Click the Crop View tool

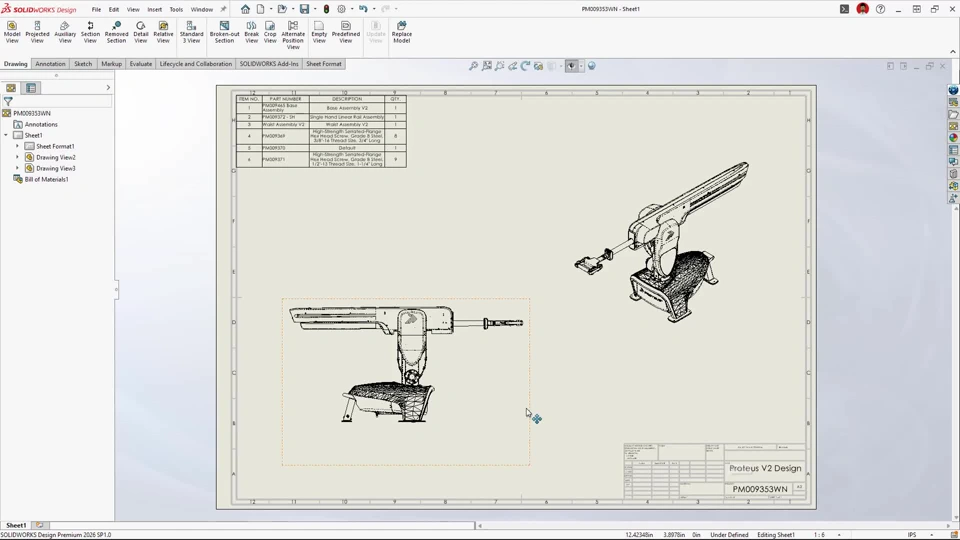point(270,32)
